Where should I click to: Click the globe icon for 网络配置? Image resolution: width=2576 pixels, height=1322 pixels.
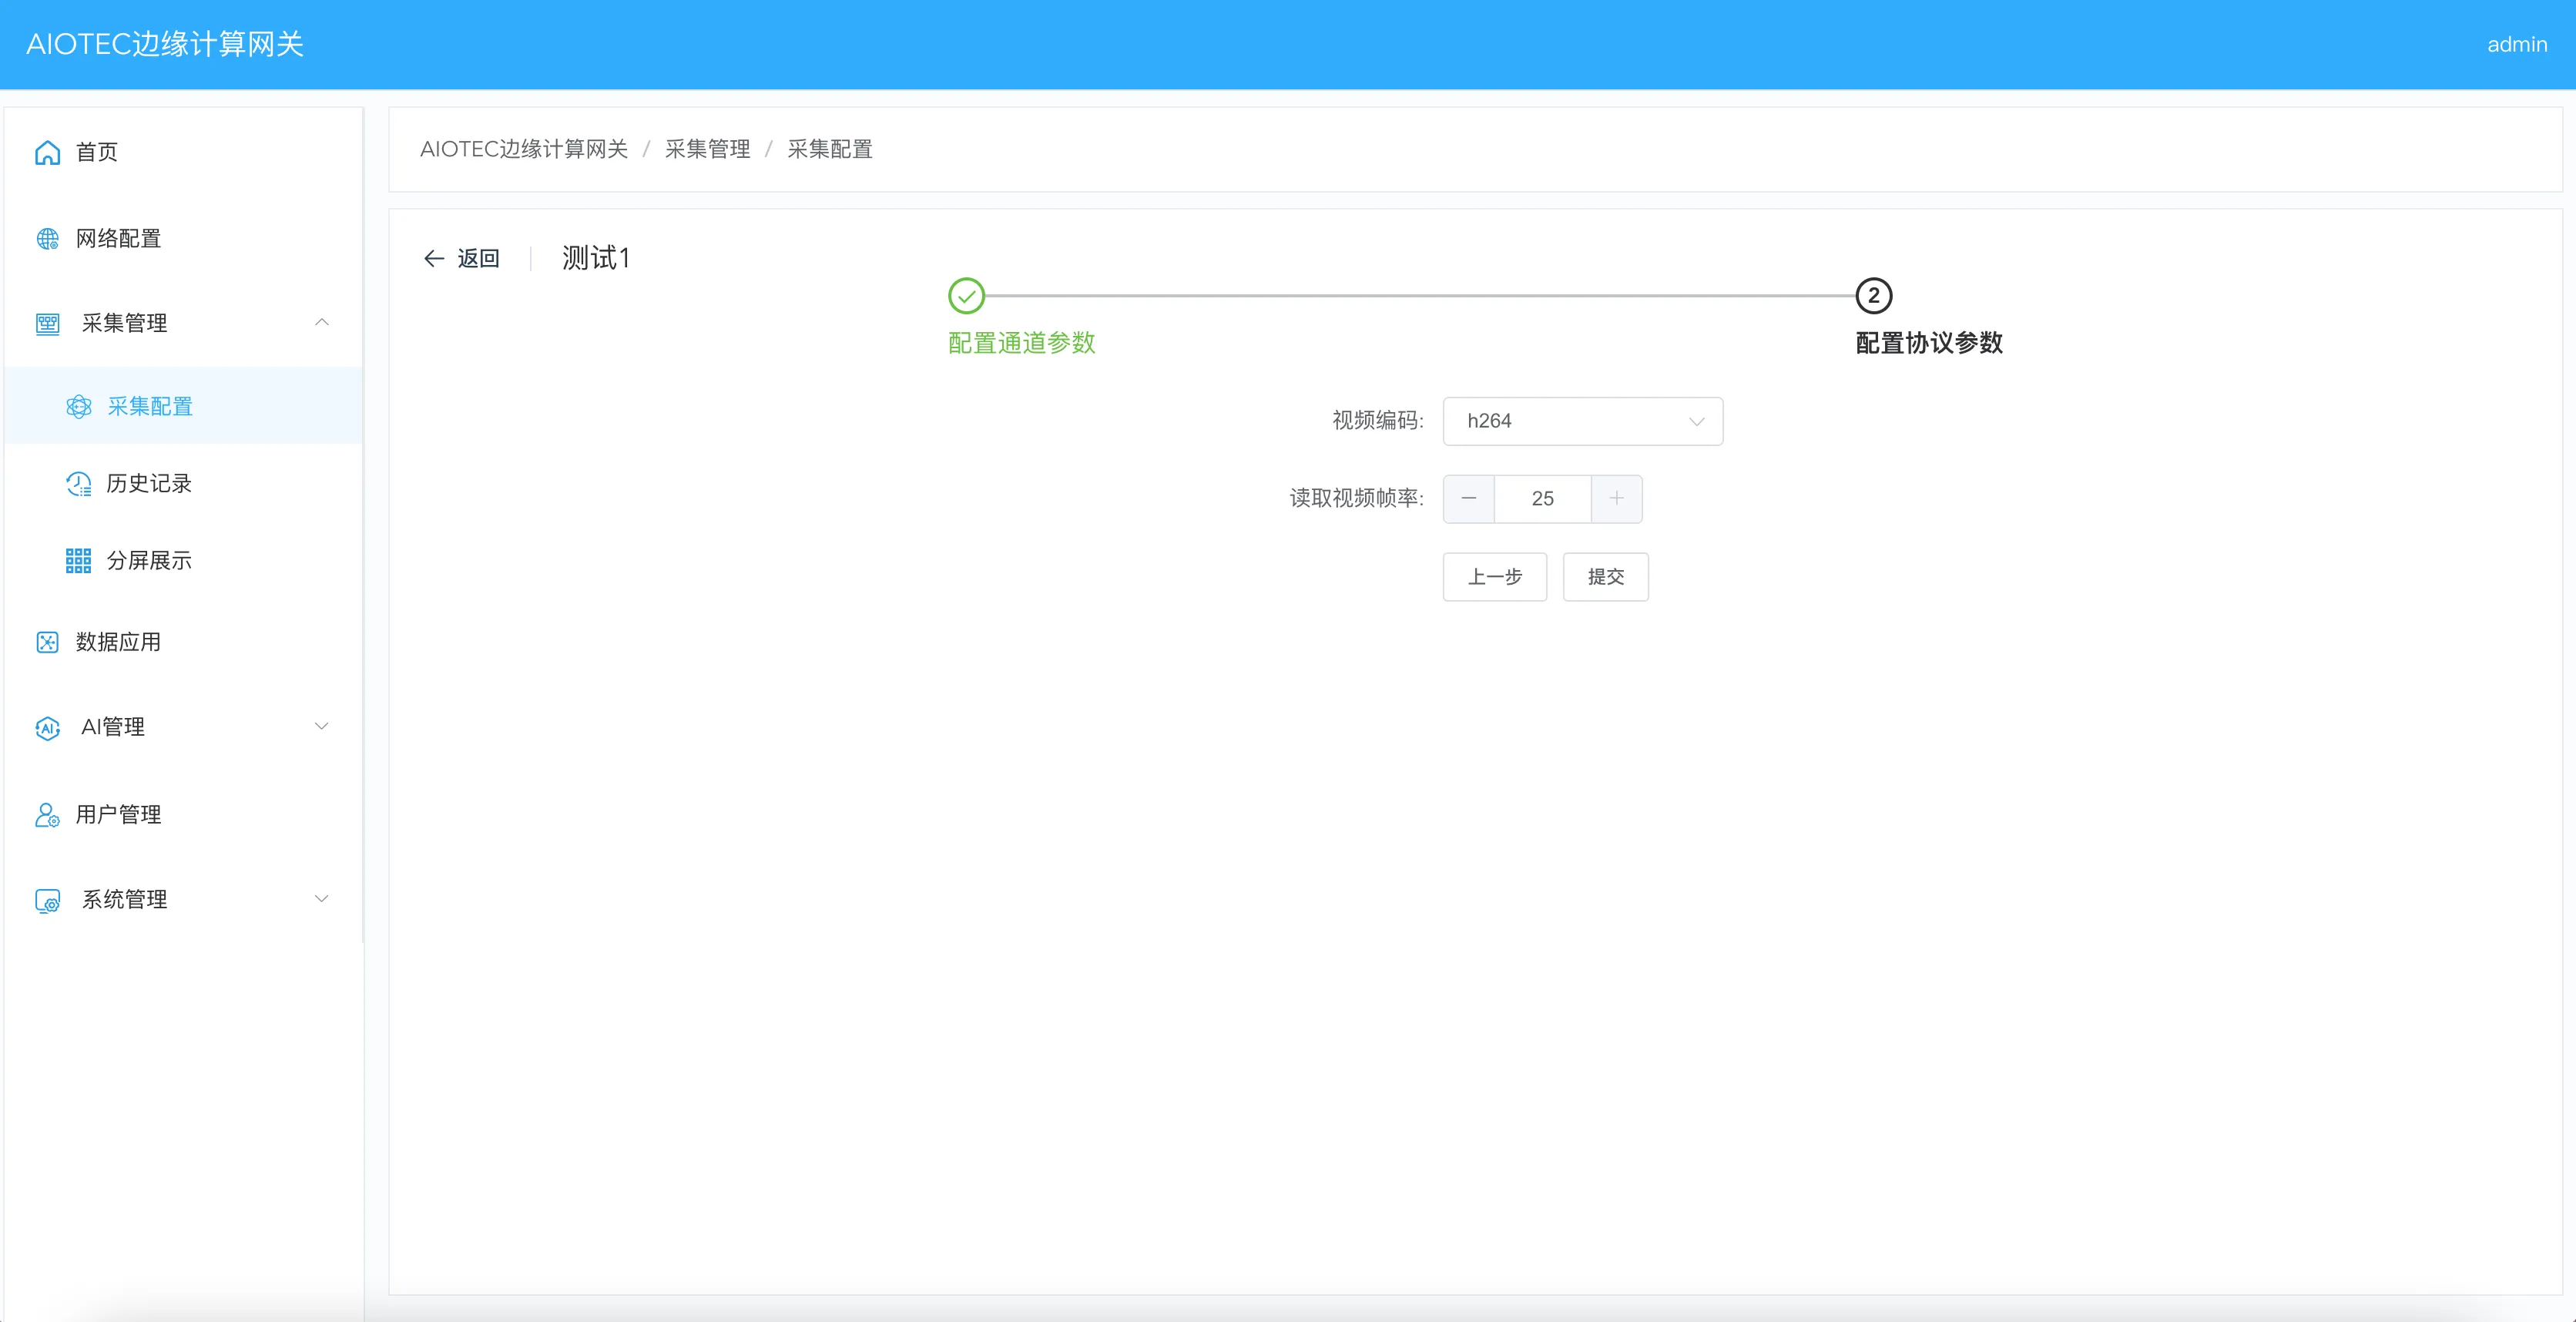pyautogui.click(x=47, y=239)
